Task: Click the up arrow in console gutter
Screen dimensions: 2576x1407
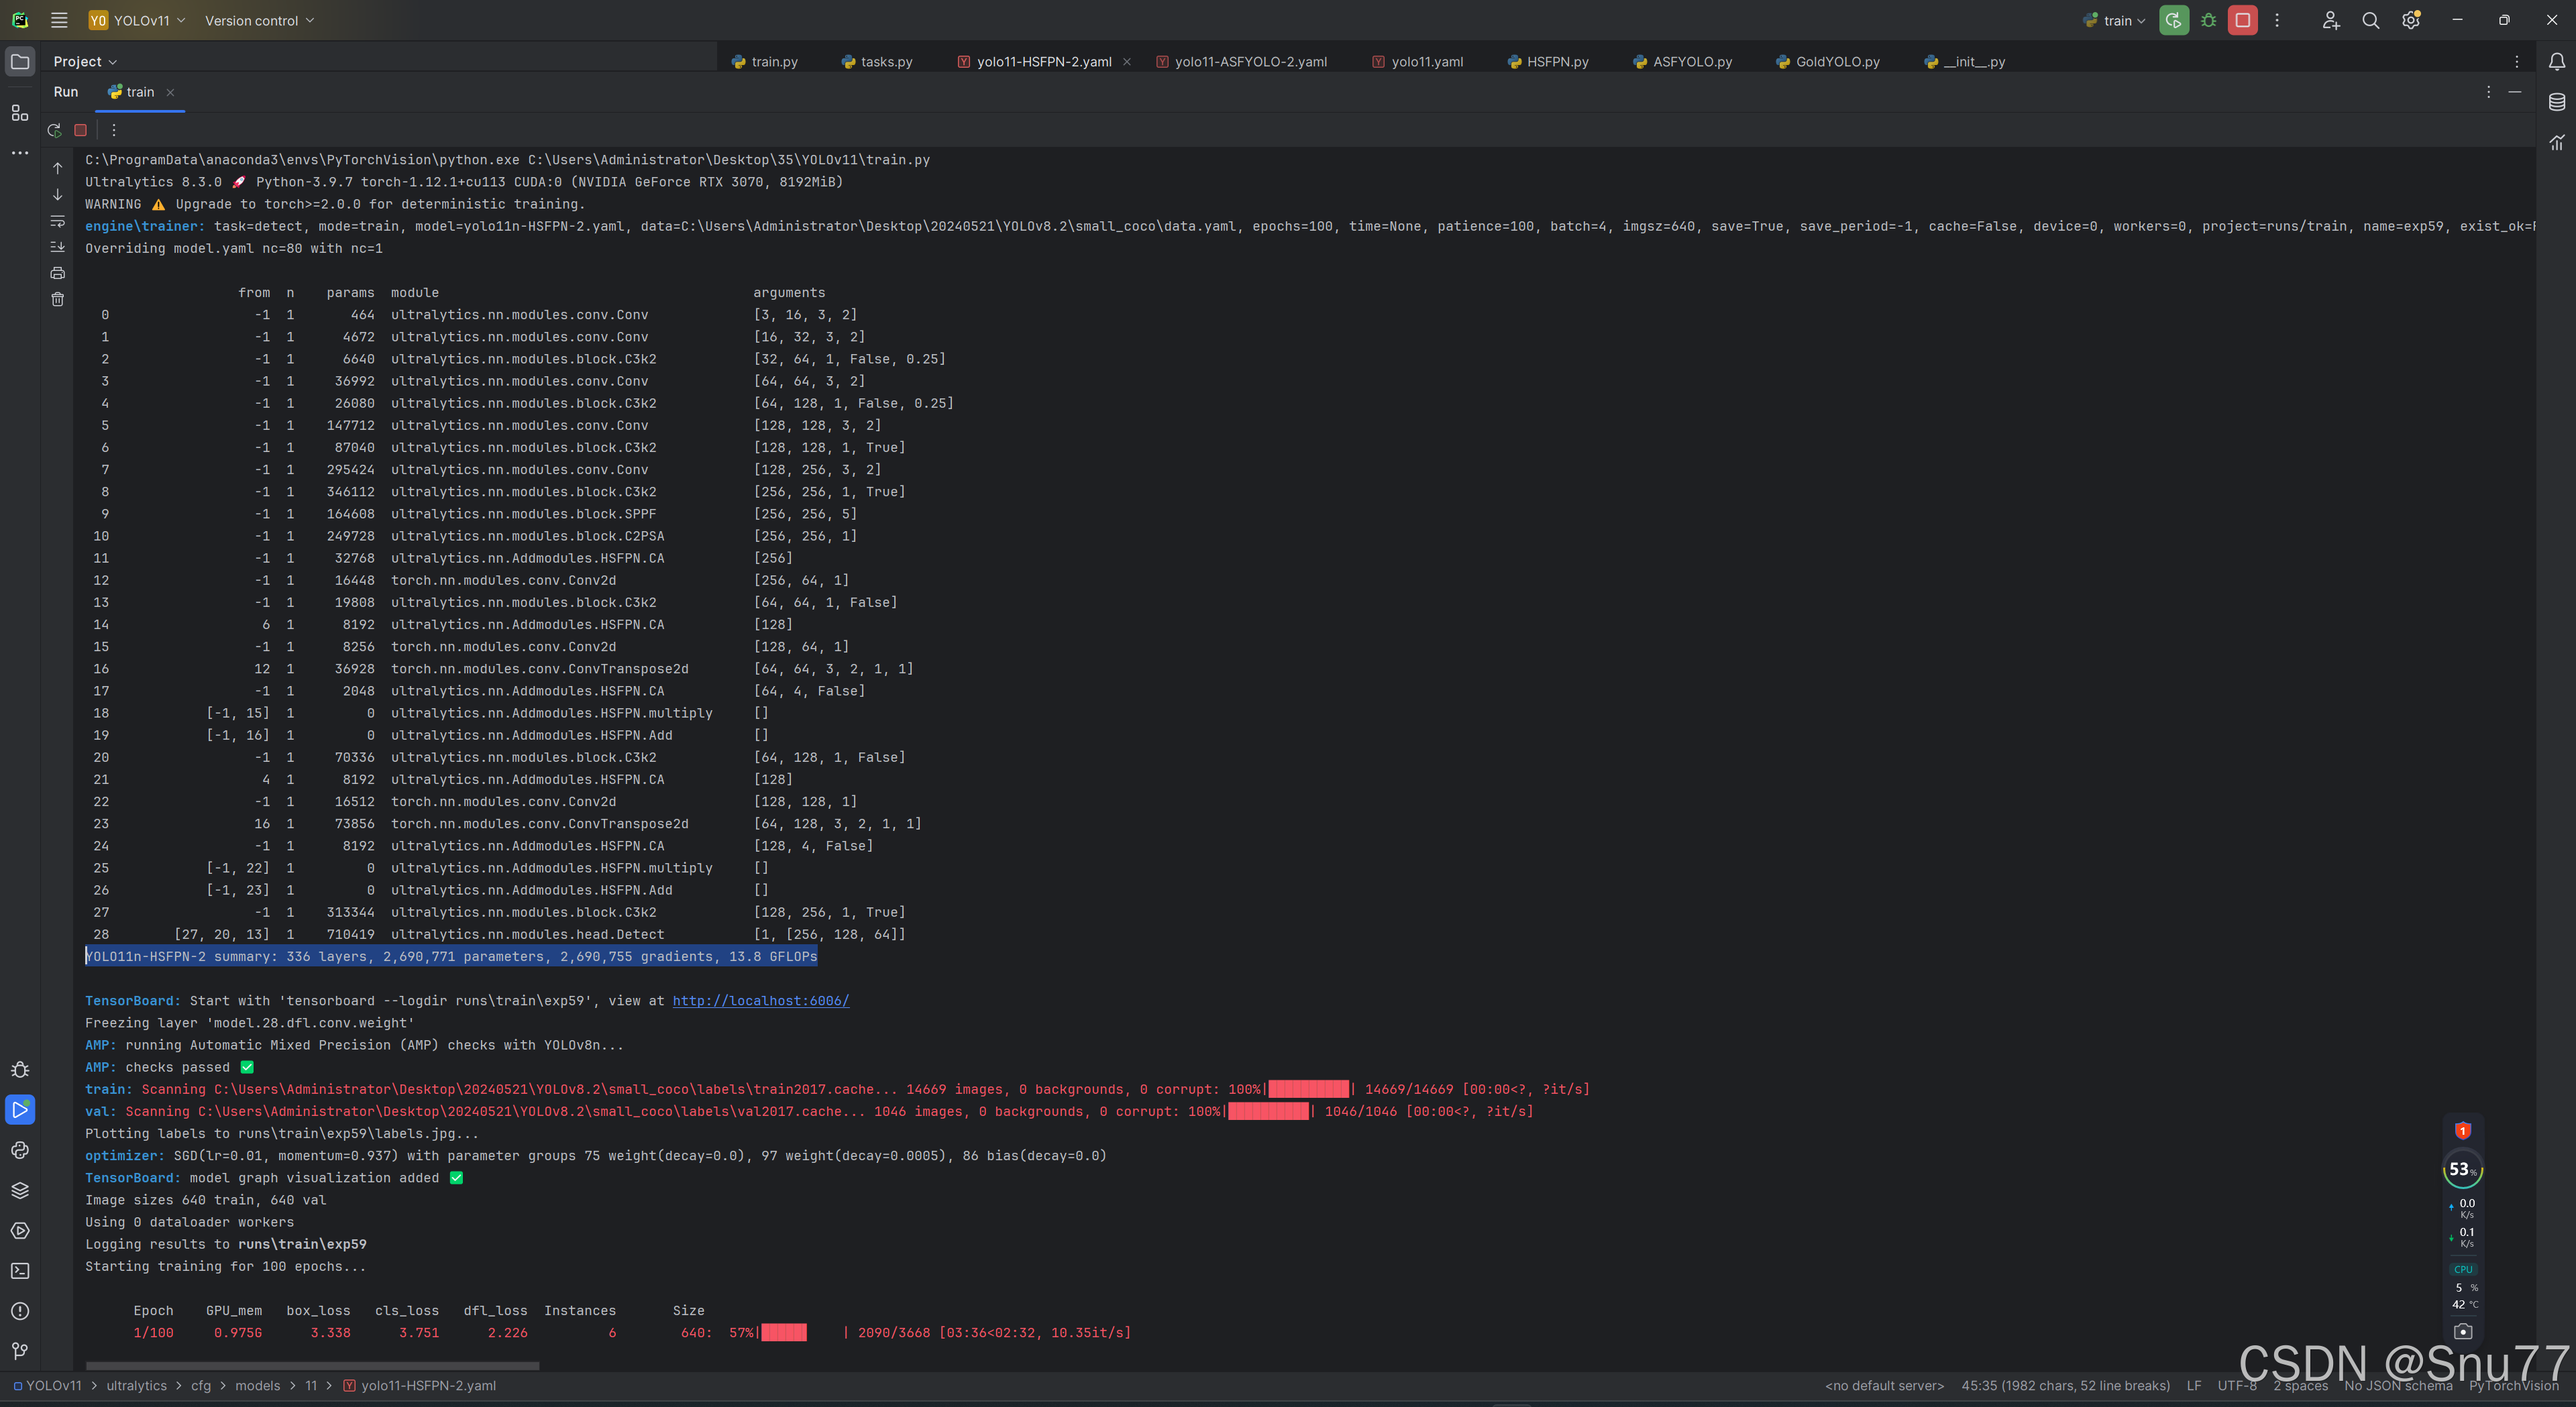Action: [58, 168]
